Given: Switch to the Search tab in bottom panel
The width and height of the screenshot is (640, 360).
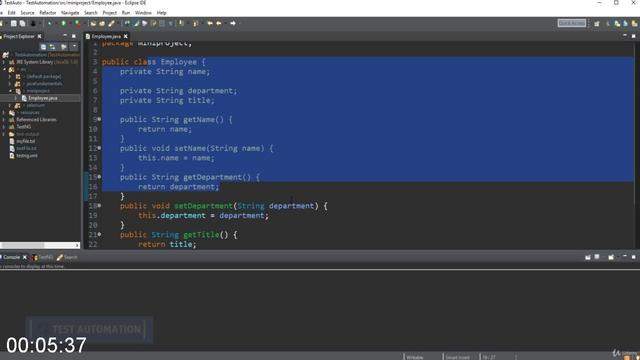Looking at the screenshot, I should (67, 257).
